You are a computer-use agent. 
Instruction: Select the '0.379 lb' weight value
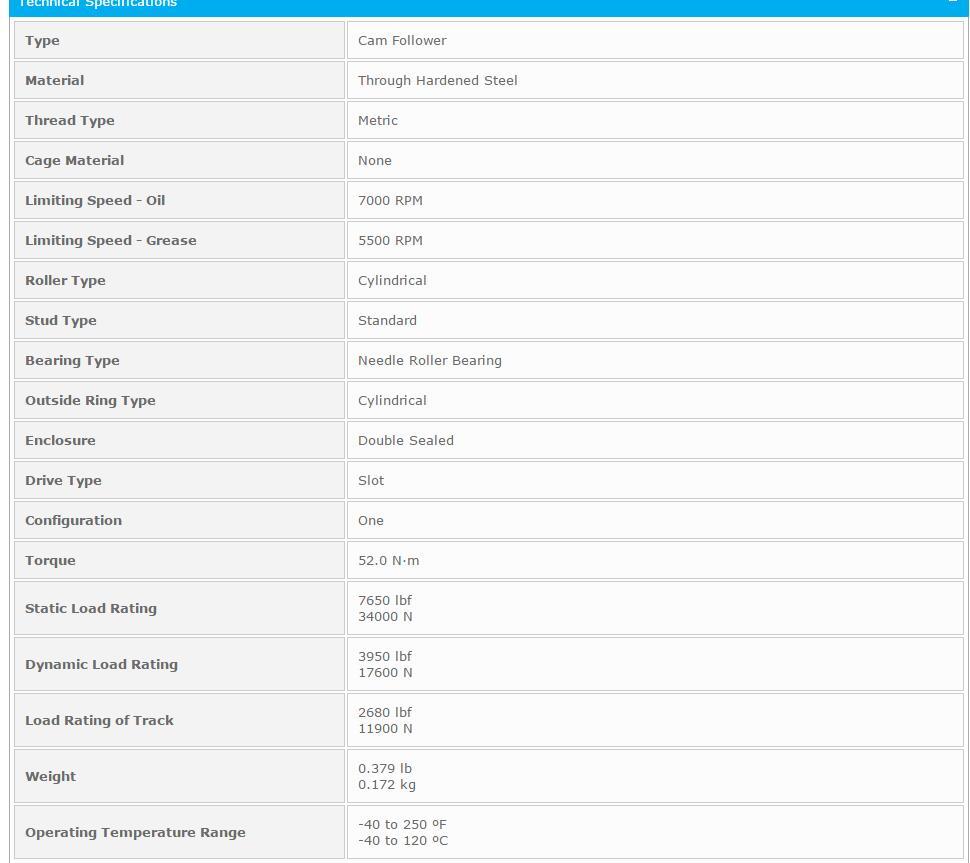(385, 769)
